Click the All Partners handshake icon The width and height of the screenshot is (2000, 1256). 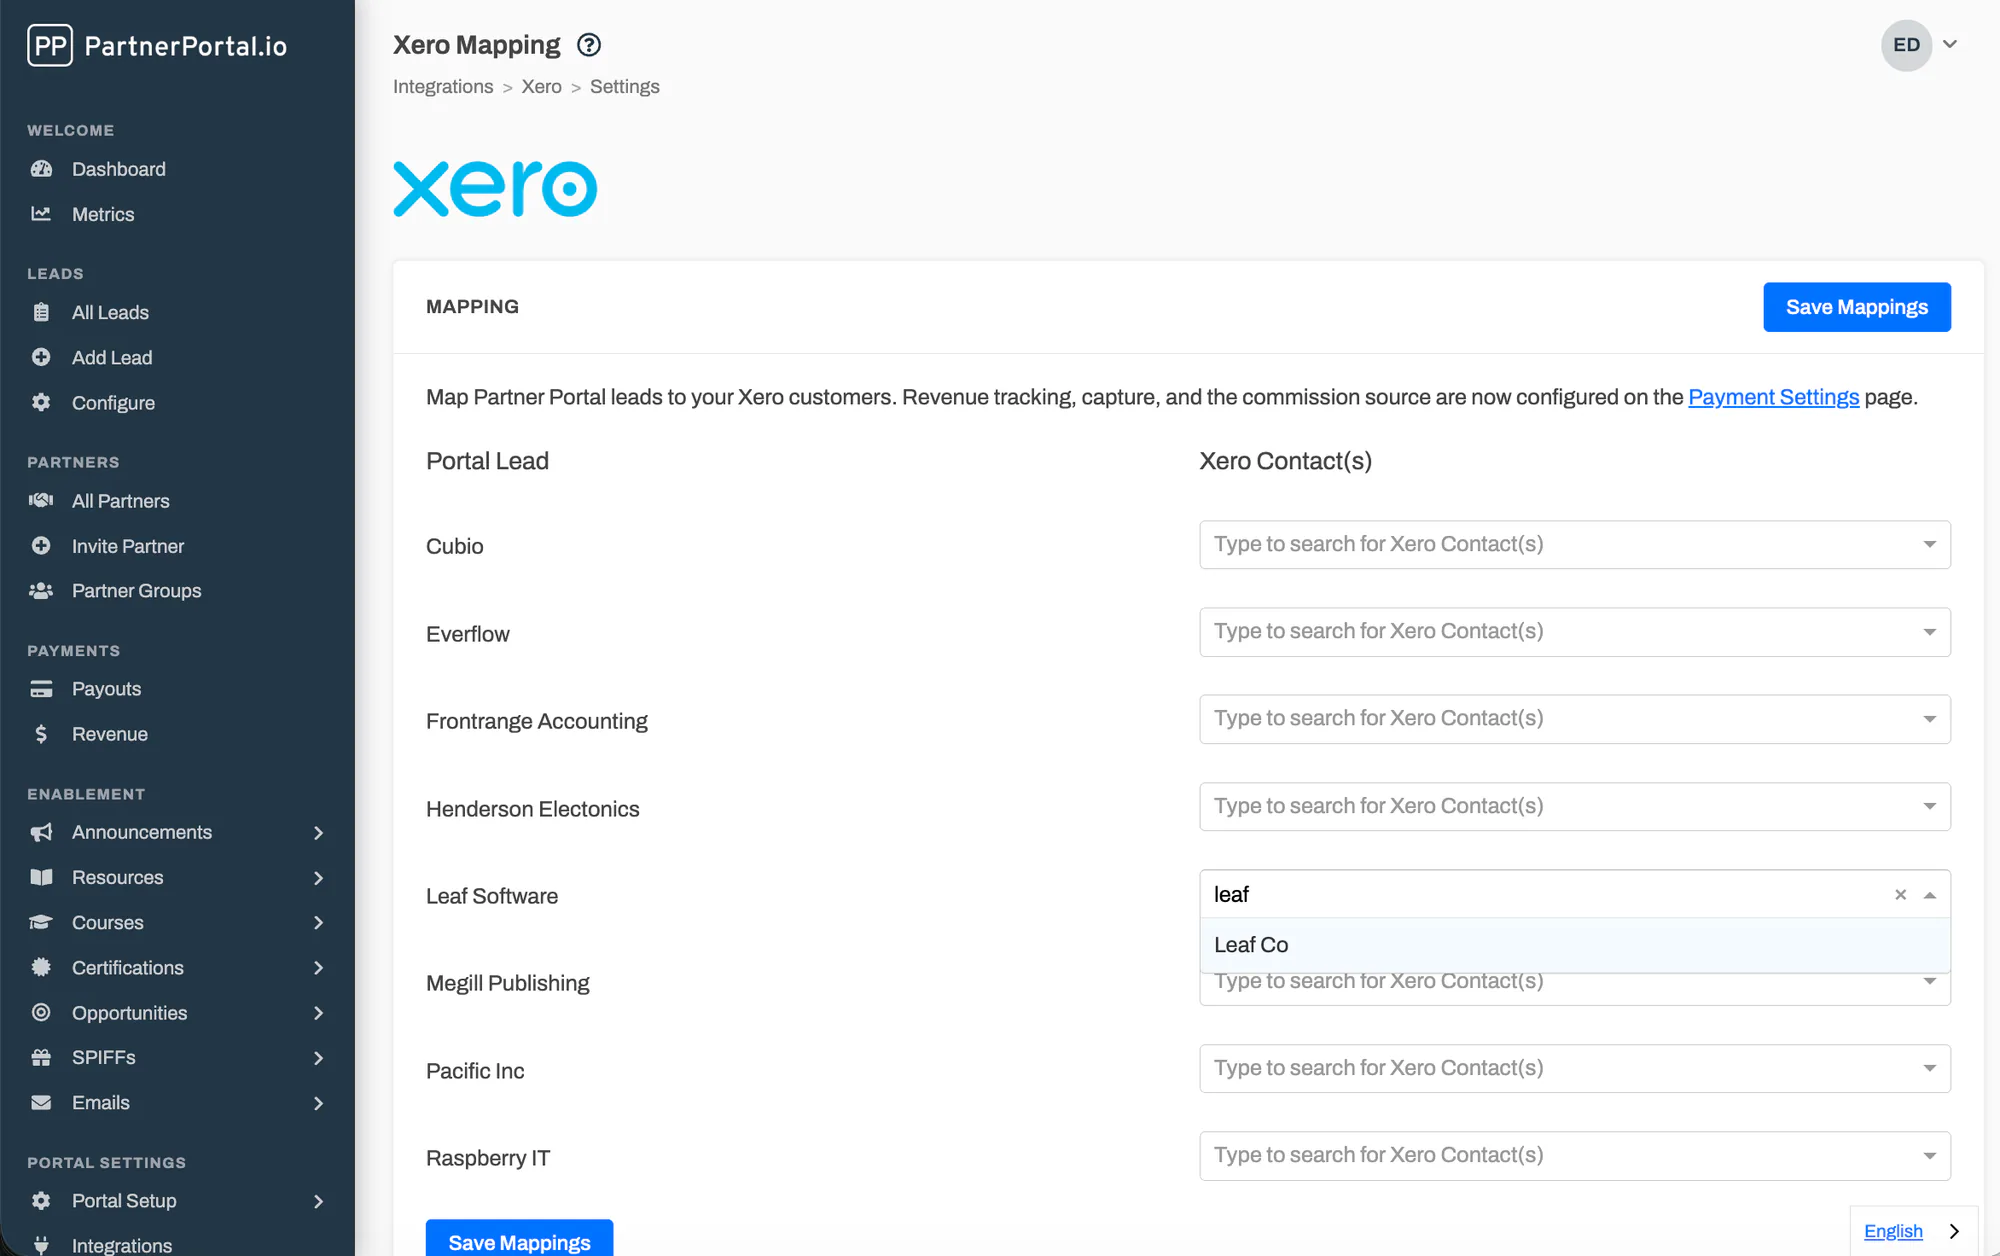(x=41, y=500)
